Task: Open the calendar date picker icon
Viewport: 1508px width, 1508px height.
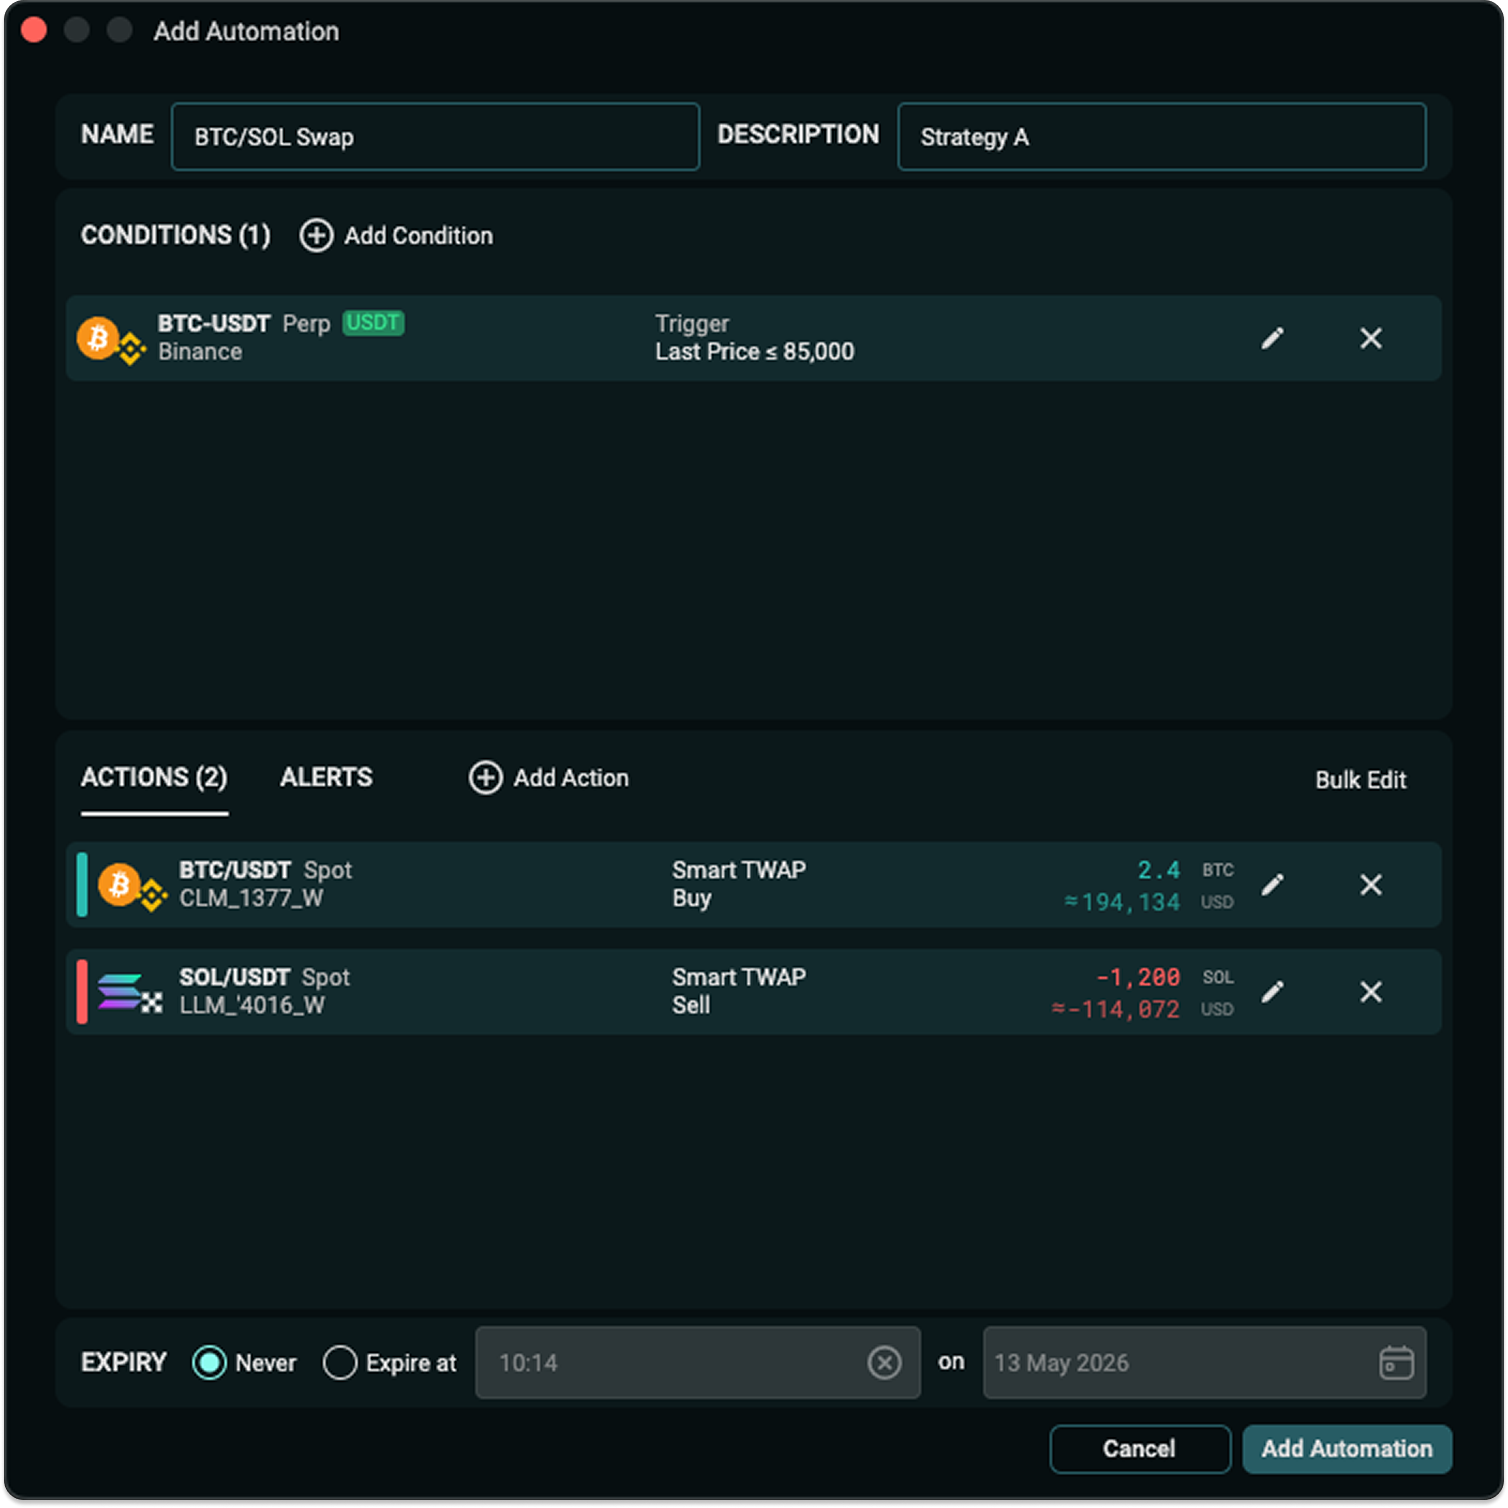Action: click(1396, 1363)
